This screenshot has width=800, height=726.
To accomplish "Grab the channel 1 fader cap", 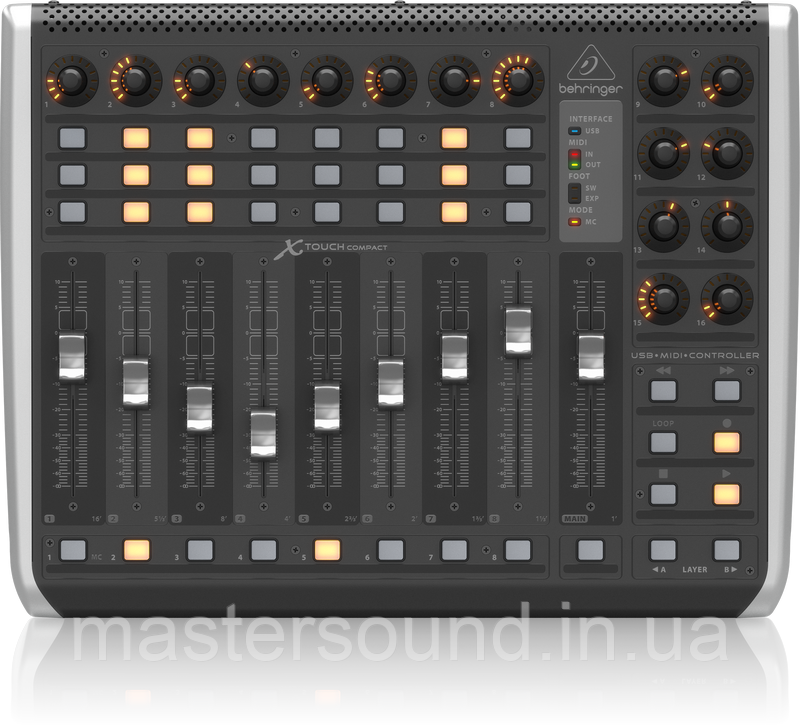I will (72, 357).
